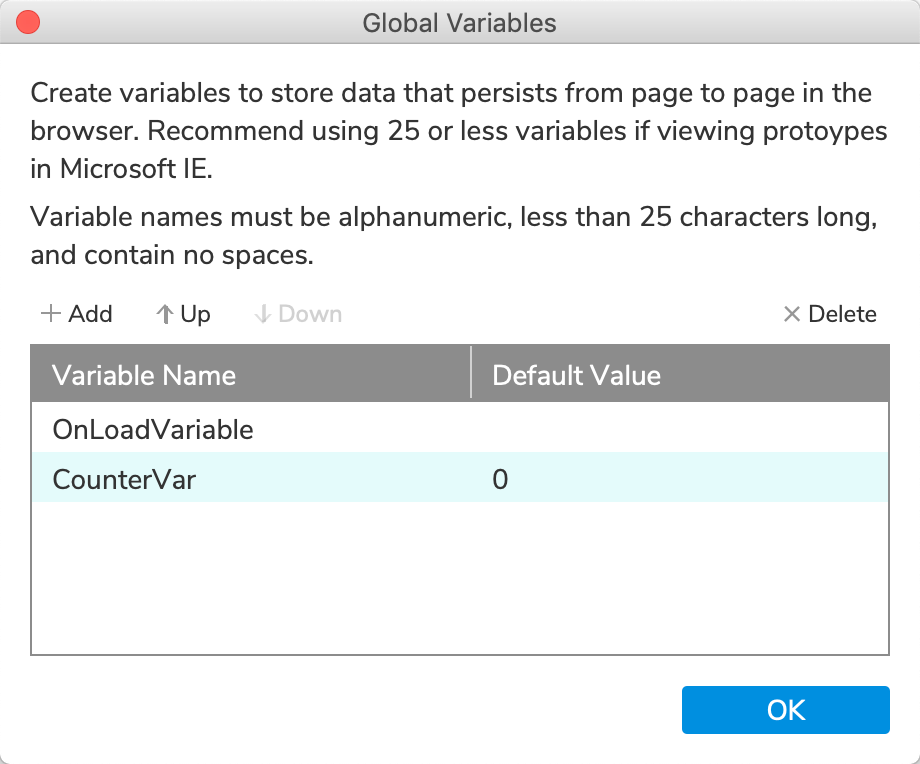
Task: Click the Global Variables title bar
Action: click(459, 22)
